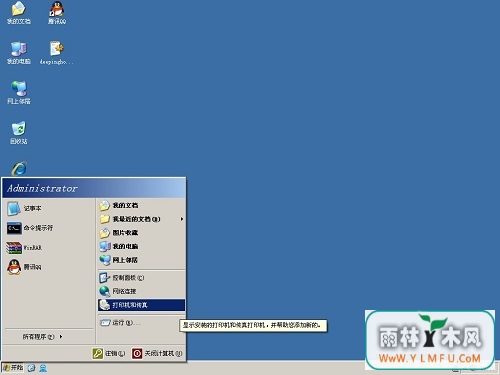This screenshot has width=500, height=375.
Task: Open 我的文档 desktop icon
Action: point(19,13)
